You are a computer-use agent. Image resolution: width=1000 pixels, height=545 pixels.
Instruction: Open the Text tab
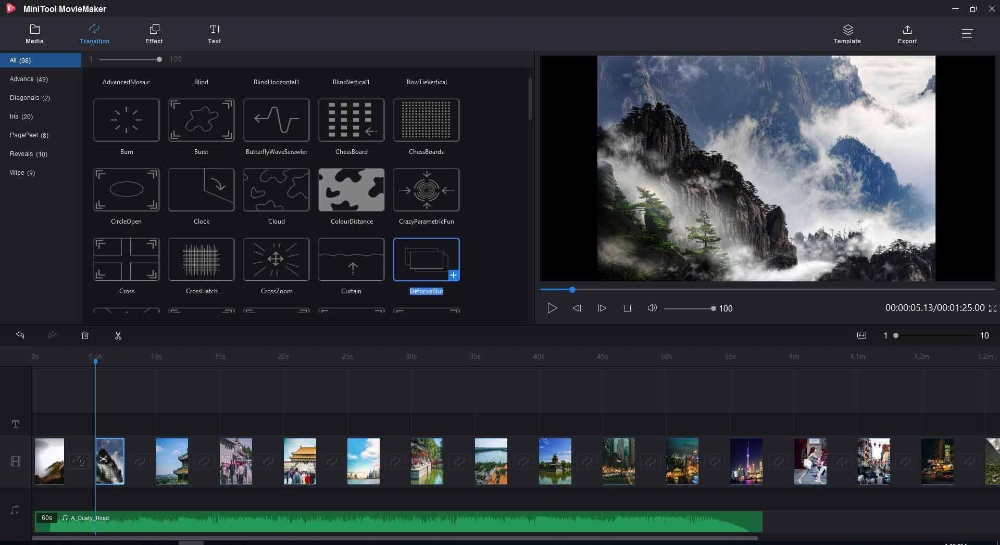[x=214, y=34]
